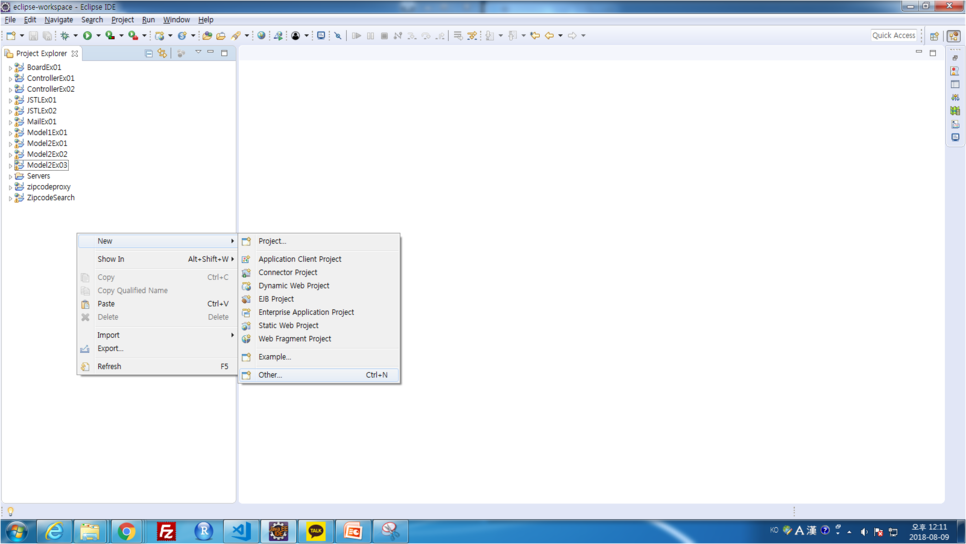Open Chrome from the taskbar
Viewport: 966px width, 544px height.
coord(126,531)
